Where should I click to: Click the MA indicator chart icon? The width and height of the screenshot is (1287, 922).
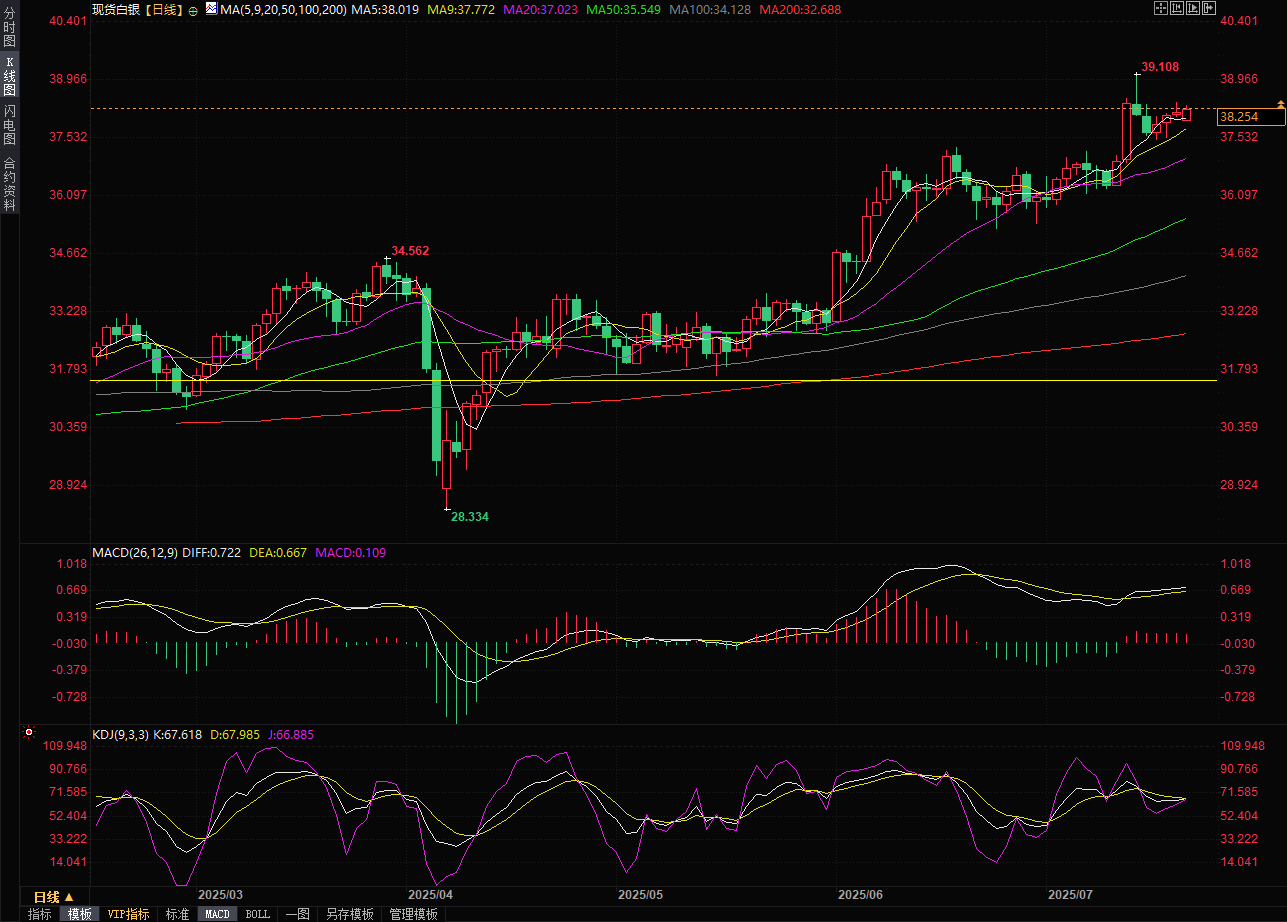click(210, 9)
